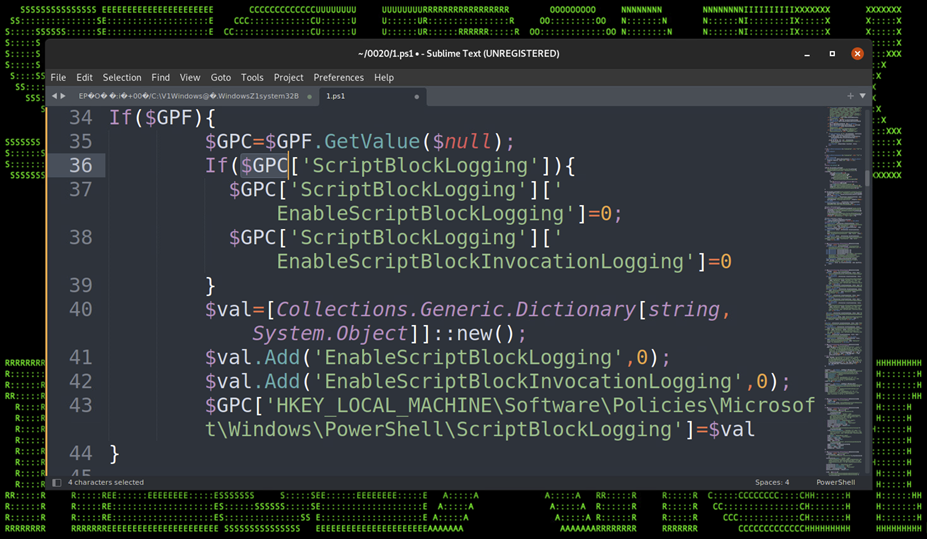Minimize the Sublime Text window

(x=806, y=54)
